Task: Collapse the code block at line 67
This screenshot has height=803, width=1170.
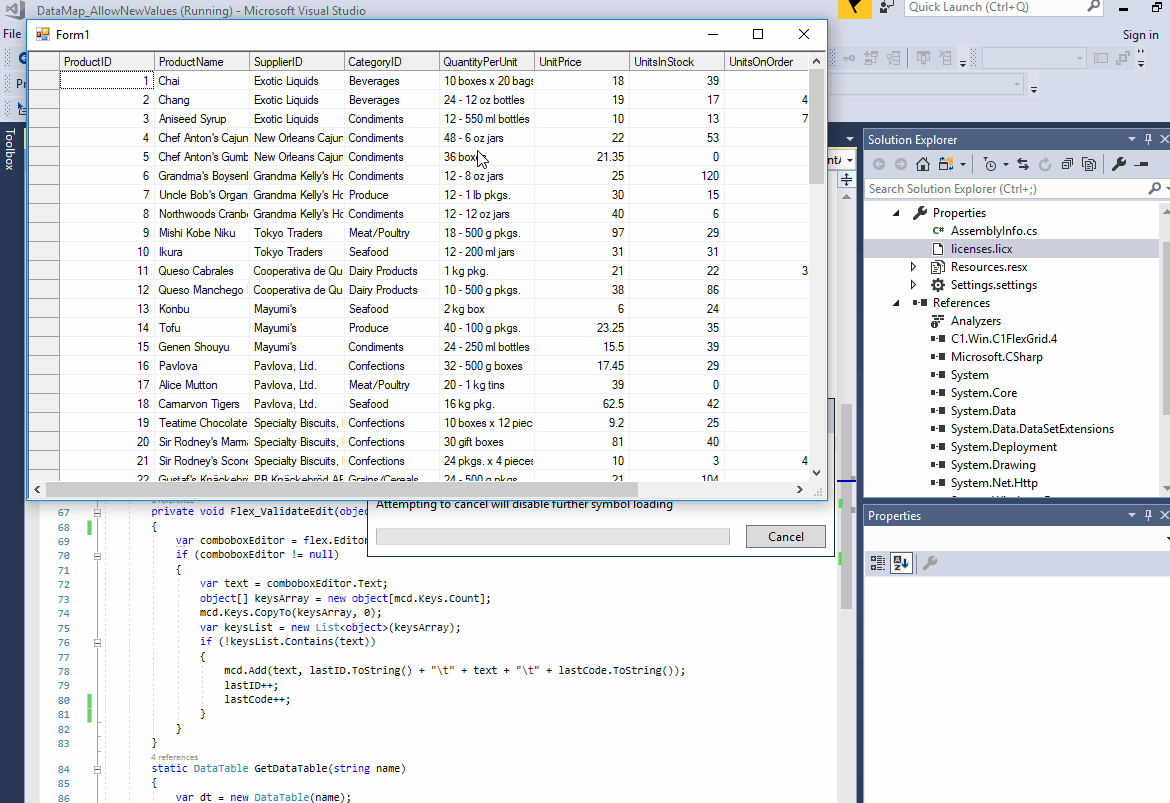Action: click(97, 512)
